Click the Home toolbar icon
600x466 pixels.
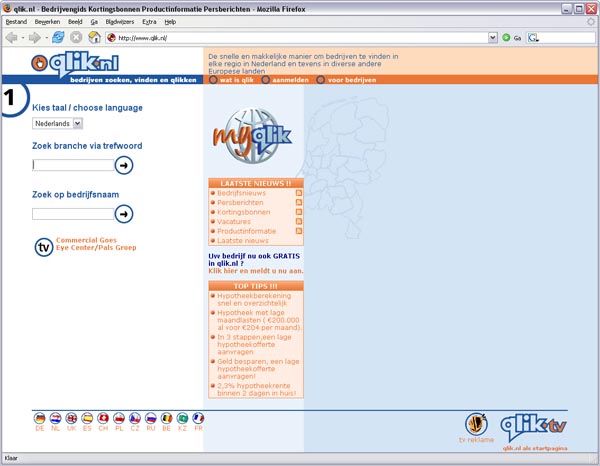point(95,37)
